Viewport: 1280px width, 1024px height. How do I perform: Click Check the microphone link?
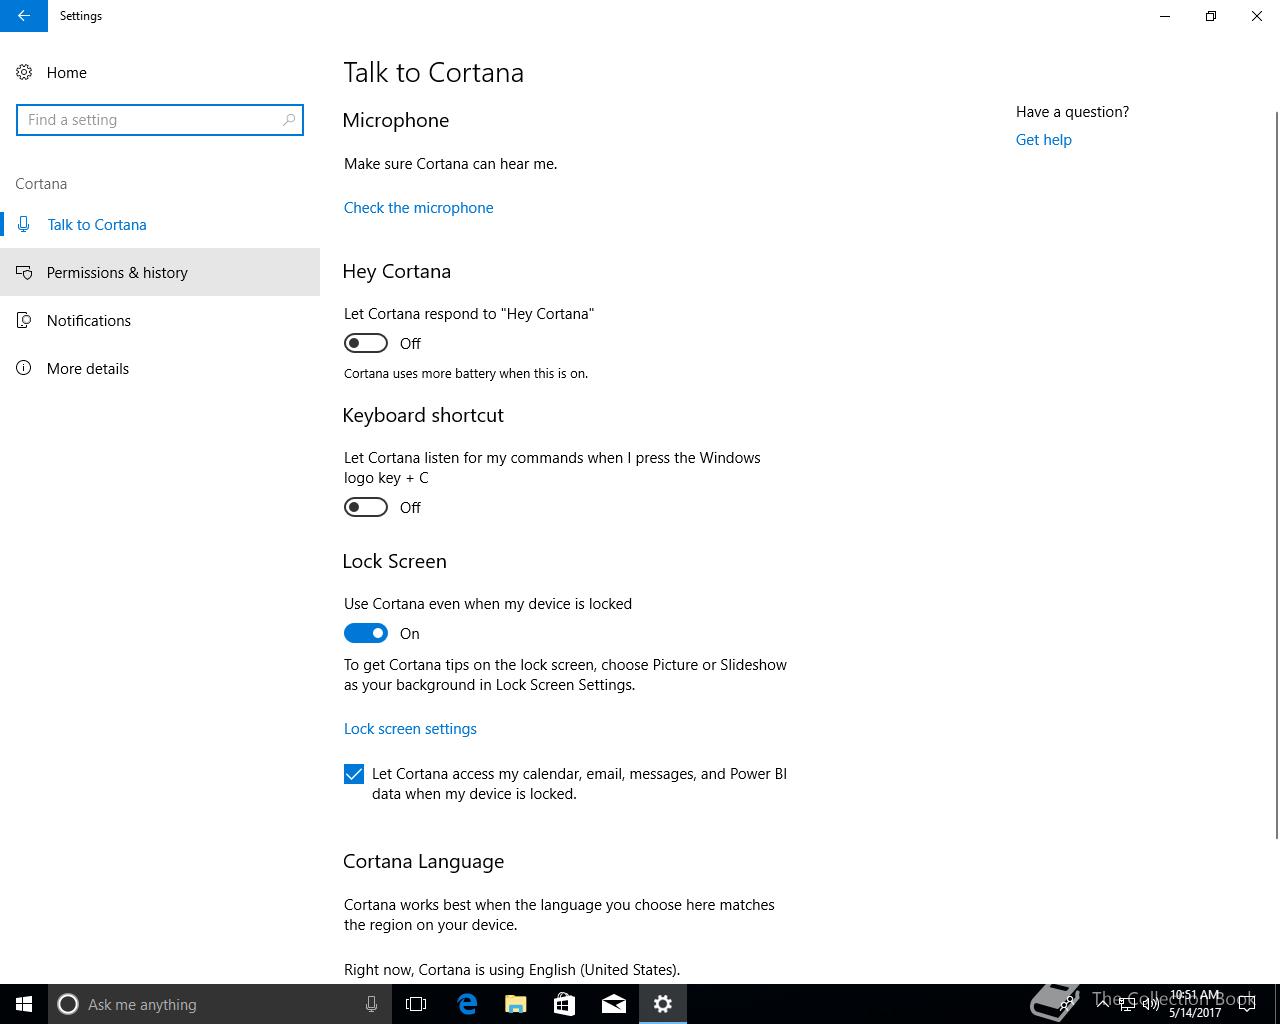(418, 208)
